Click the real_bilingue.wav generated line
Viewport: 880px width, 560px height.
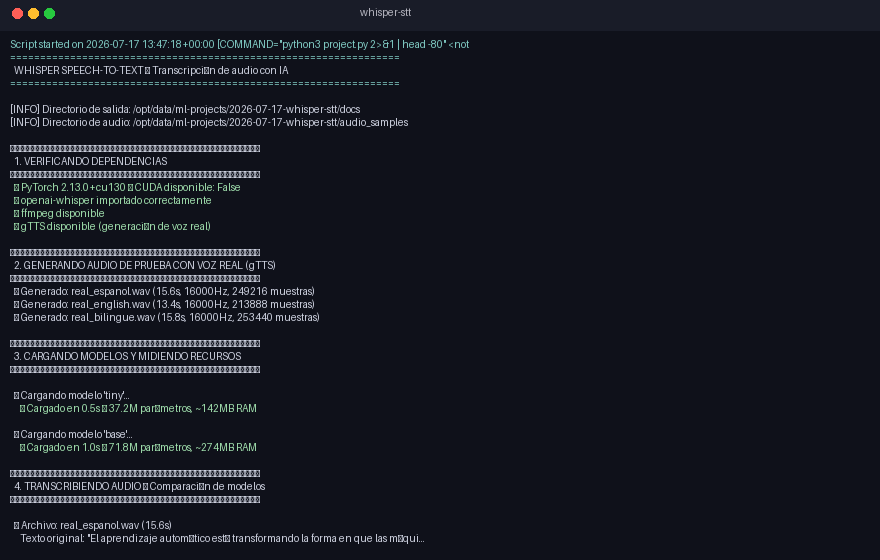167,317
